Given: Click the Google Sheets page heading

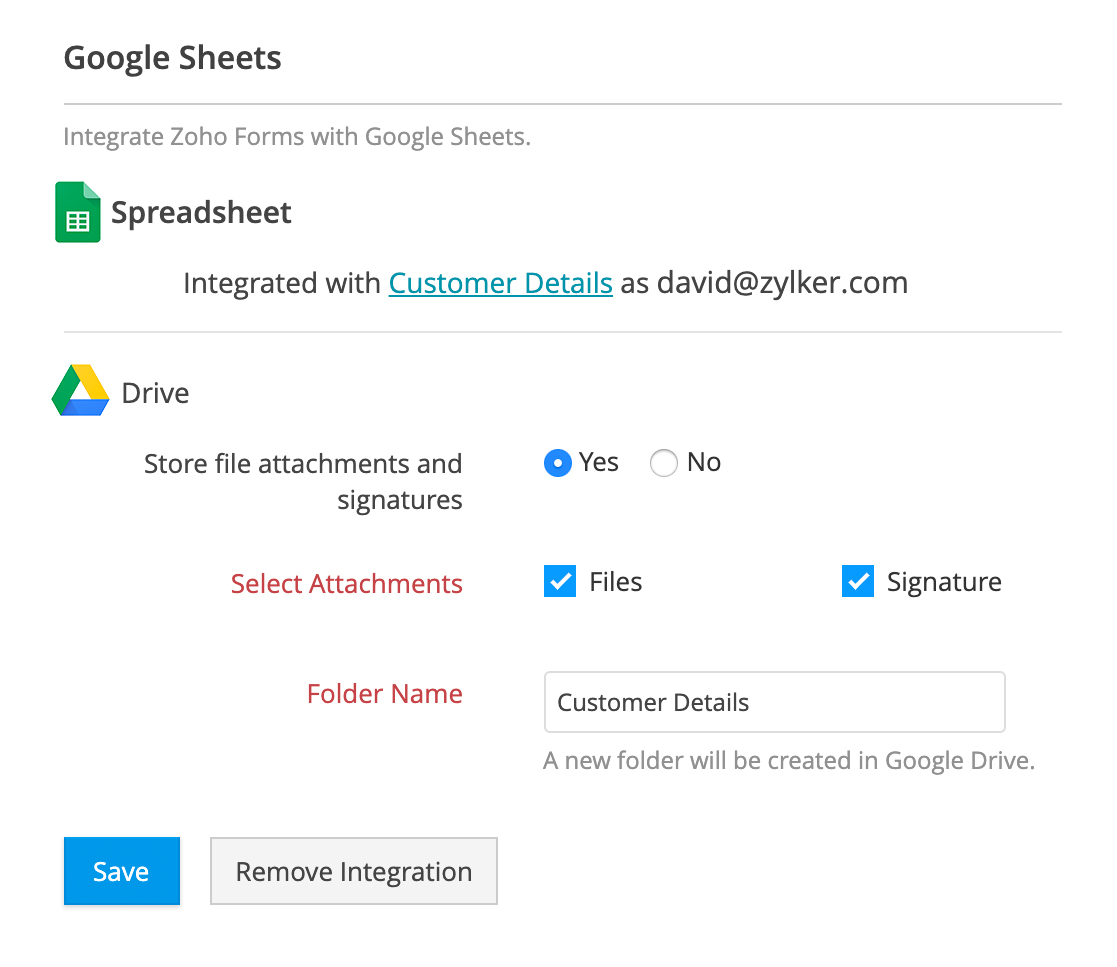Looking at the screenshot, I should tap(172, 58).
